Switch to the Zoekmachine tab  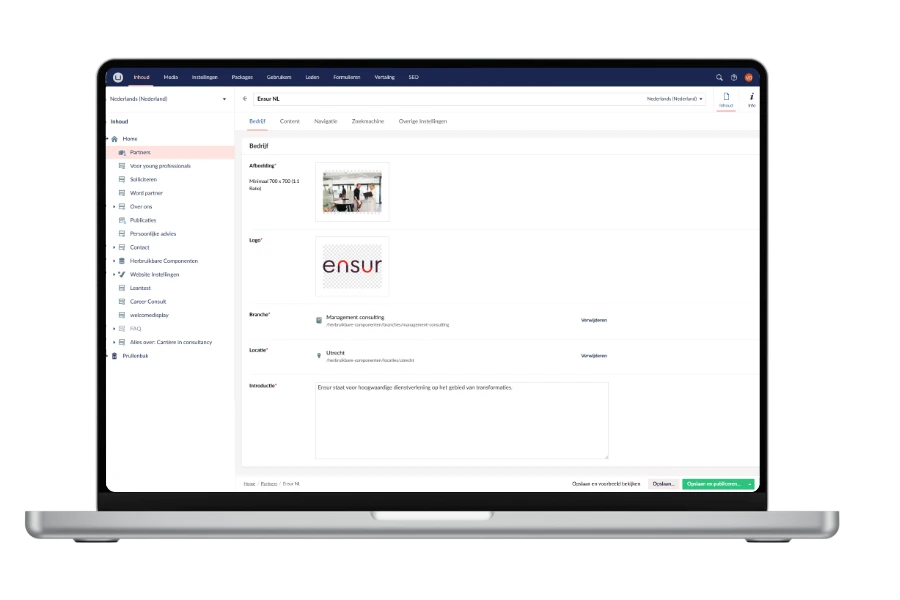tap(367, 121)
